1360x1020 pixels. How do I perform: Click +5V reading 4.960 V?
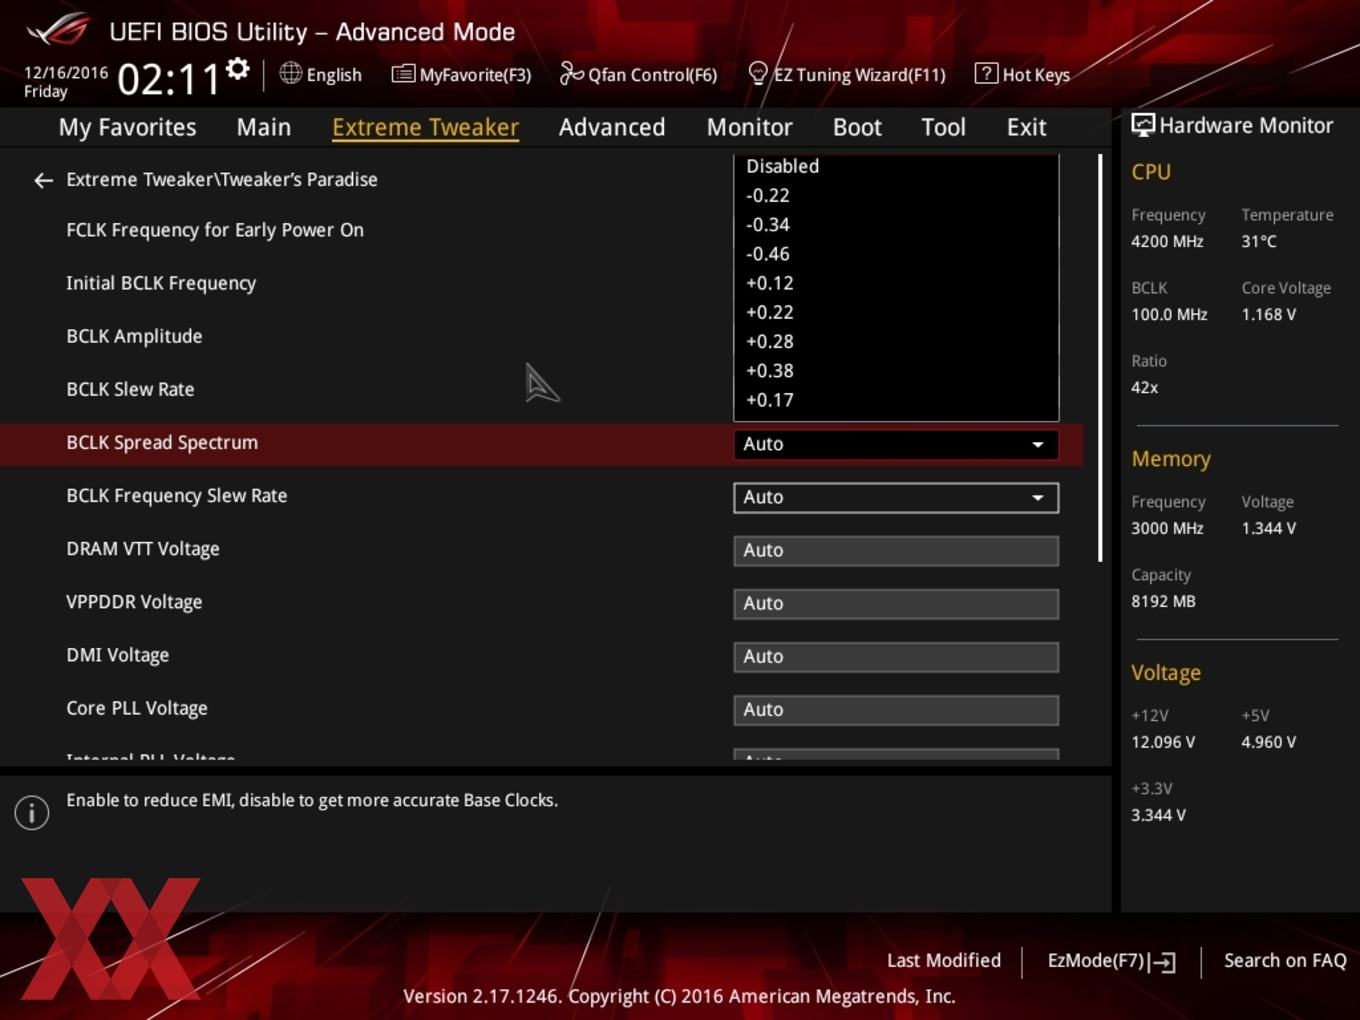point(1268,742)
